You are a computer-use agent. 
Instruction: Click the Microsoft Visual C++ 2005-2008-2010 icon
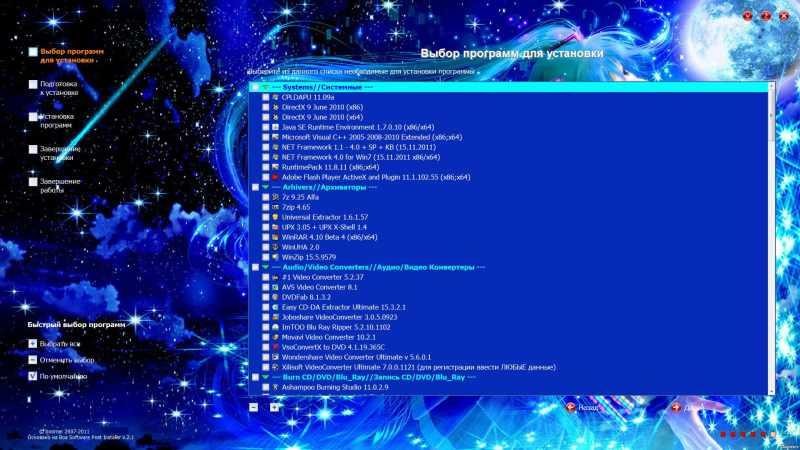tap(276, 137)
